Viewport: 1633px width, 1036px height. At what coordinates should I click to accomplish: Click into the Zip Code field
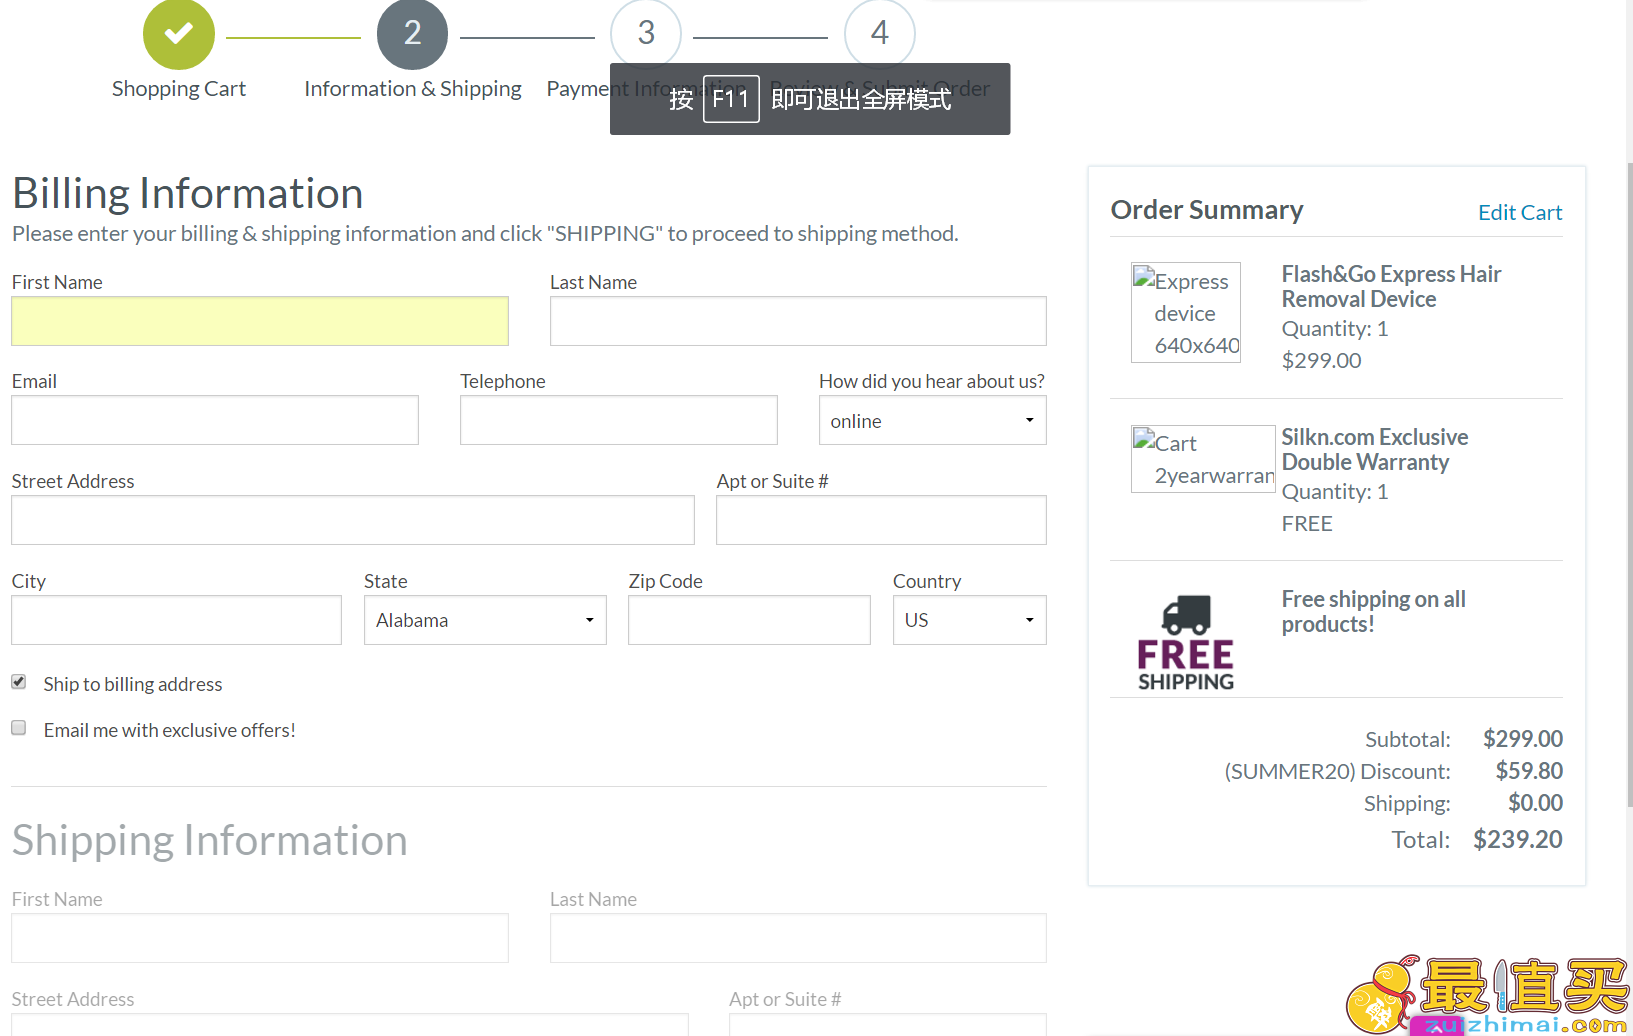(749, 620)
